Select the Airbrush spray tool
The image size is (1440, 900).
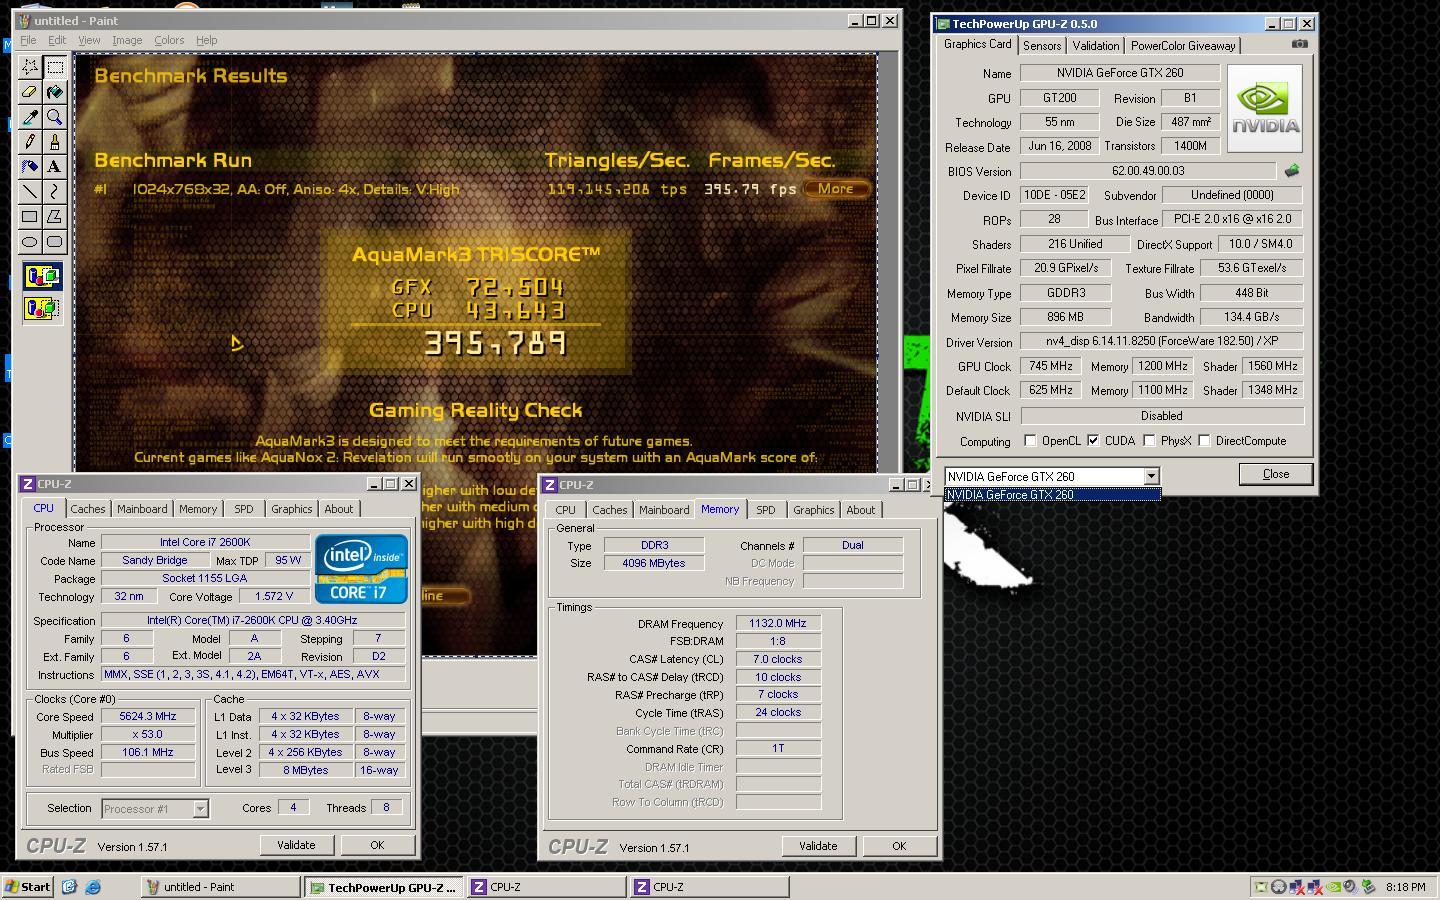[x=30, y=166]
